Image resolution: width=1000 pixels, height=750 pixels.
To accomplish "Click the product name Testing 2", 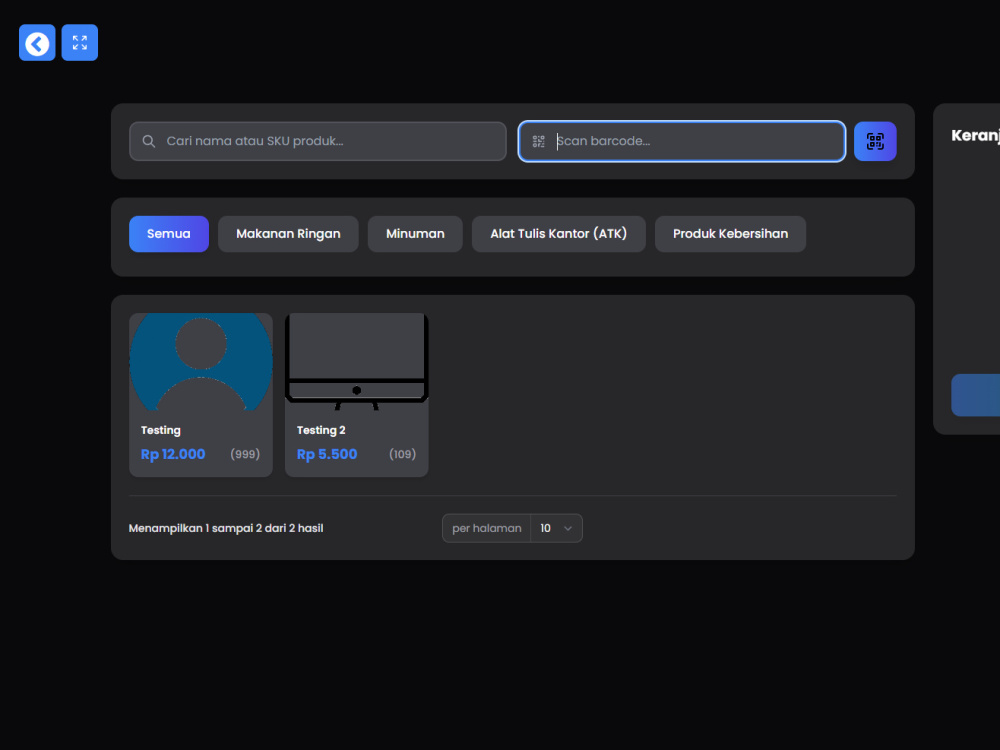I will click(321, 430).
